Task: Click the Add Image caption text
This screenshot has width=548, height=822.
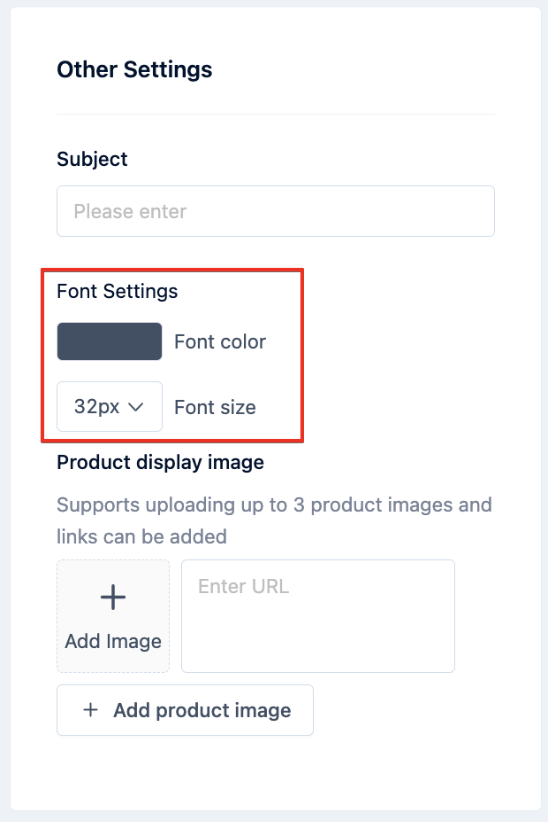Action: pyautogui.click(x=113, y=641)
